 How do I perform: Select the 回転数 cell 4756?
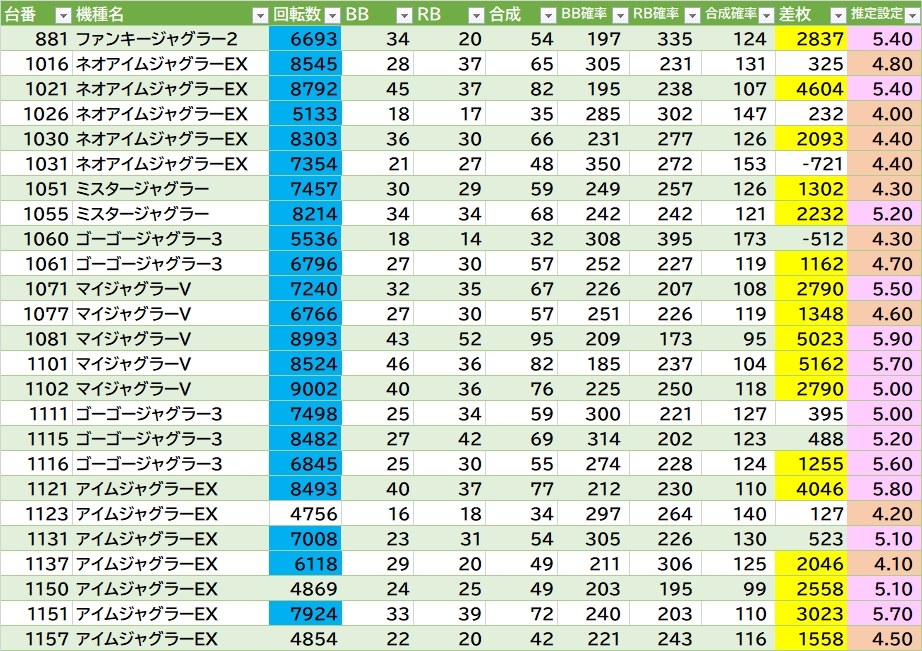(x=305, y=513)
